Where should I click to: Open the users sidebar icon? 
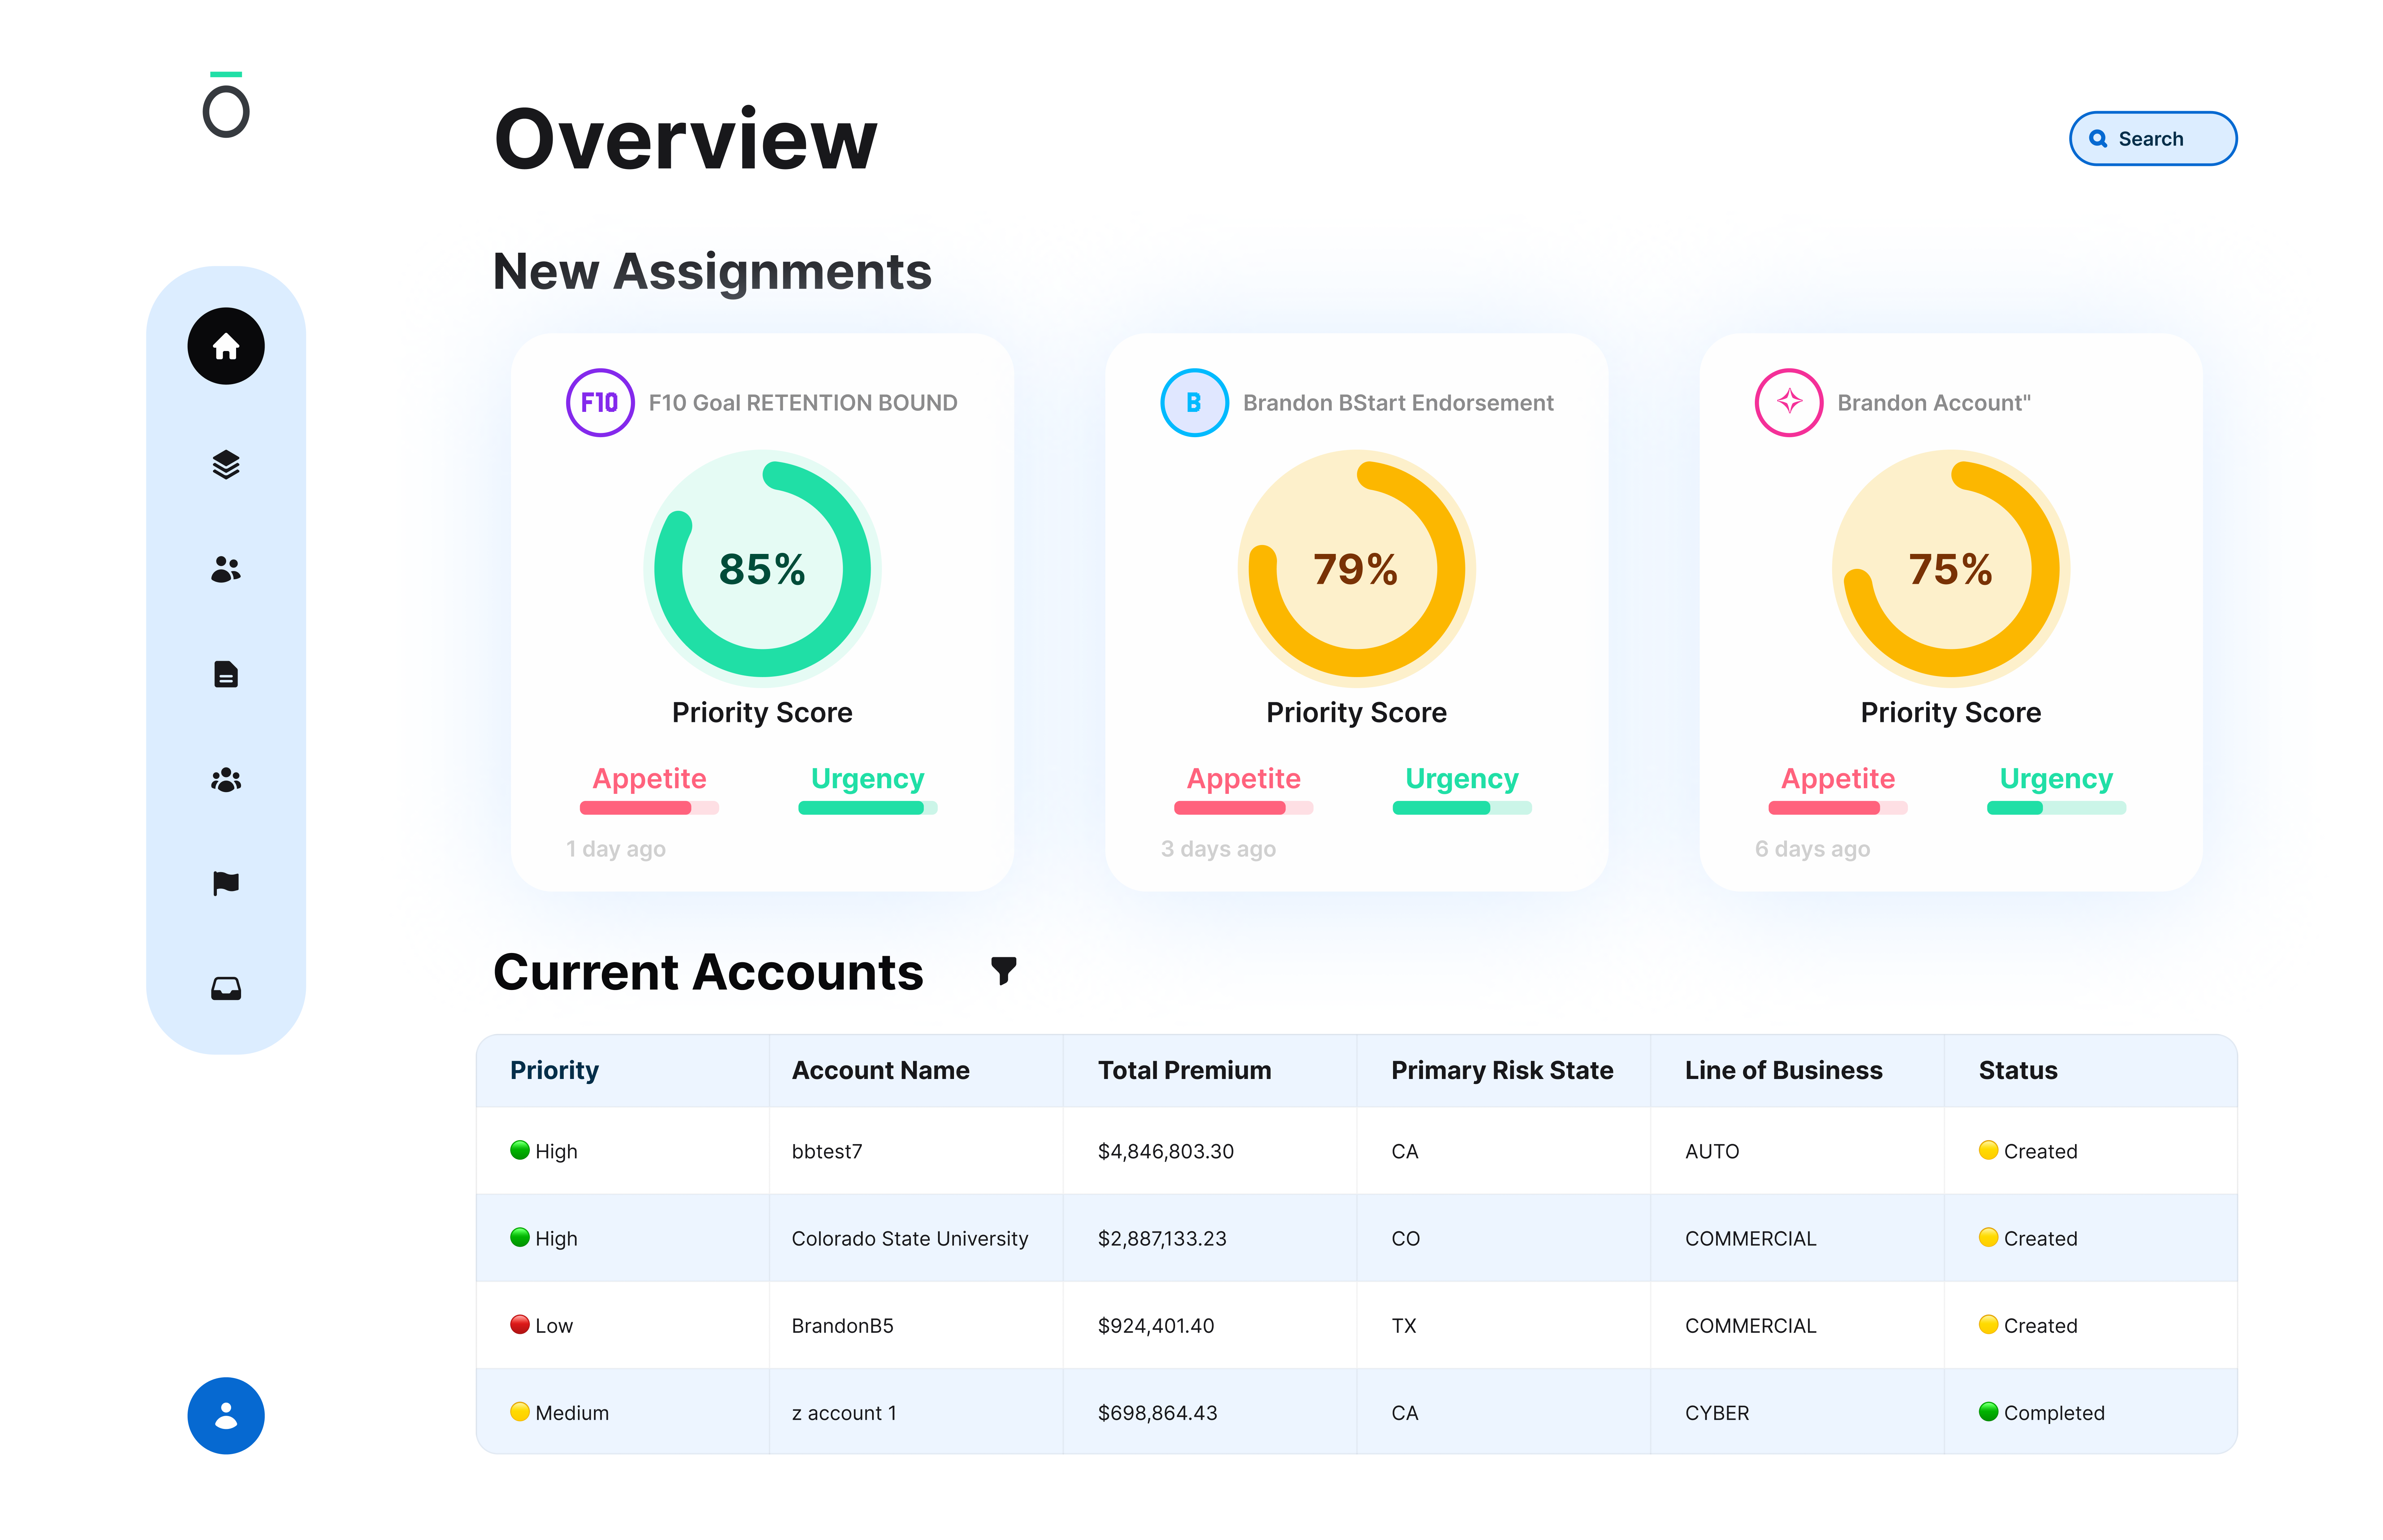[226, 570]
